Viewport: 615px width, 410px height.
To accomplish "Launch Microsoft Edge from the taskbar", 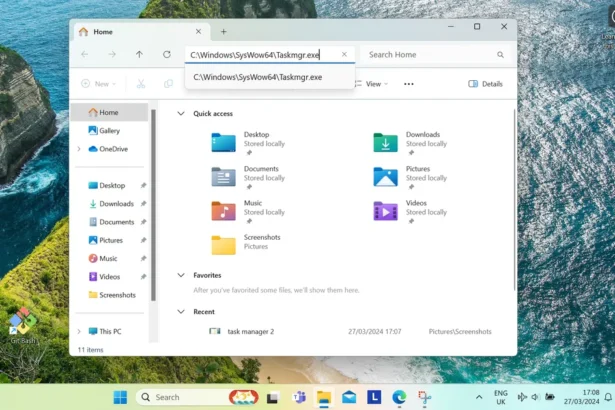I will 399,397.
